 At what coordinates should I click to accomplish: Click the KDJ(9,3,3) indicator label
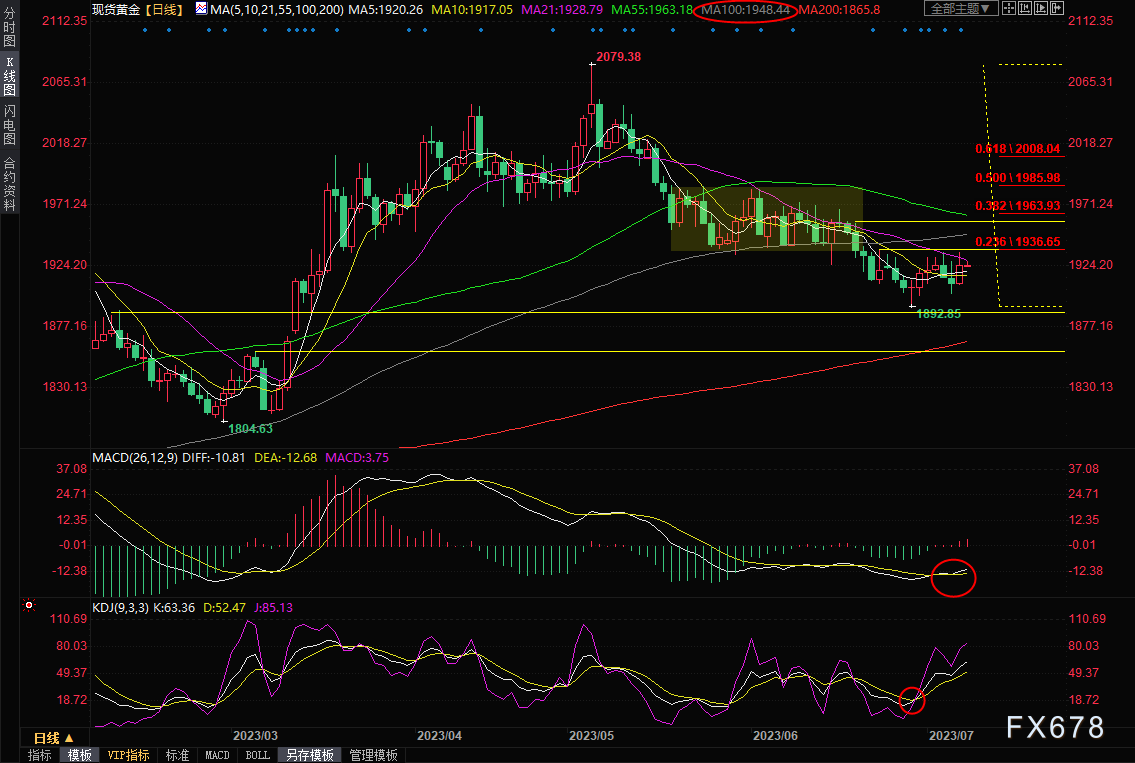[120, 607]
